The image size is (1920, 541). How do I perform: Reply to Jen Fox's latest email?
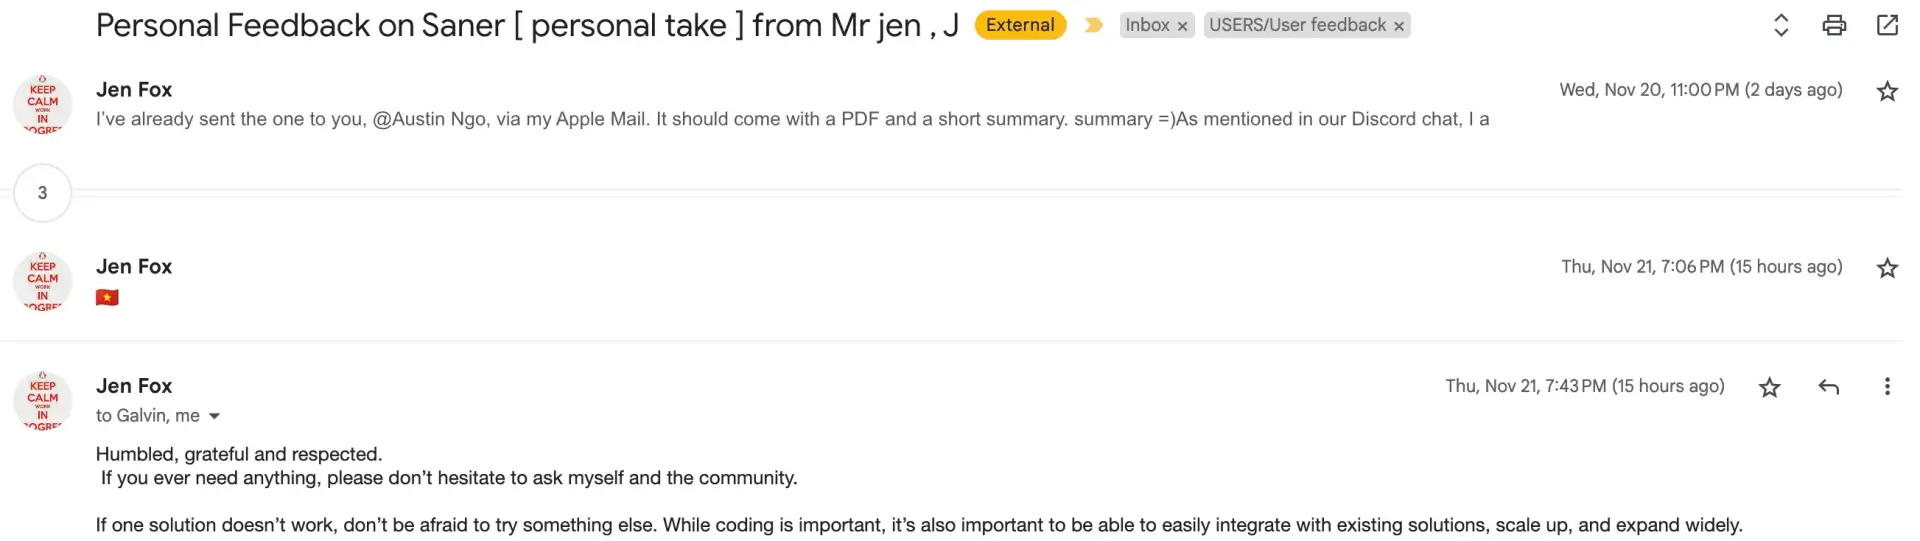pos(1829,387)
